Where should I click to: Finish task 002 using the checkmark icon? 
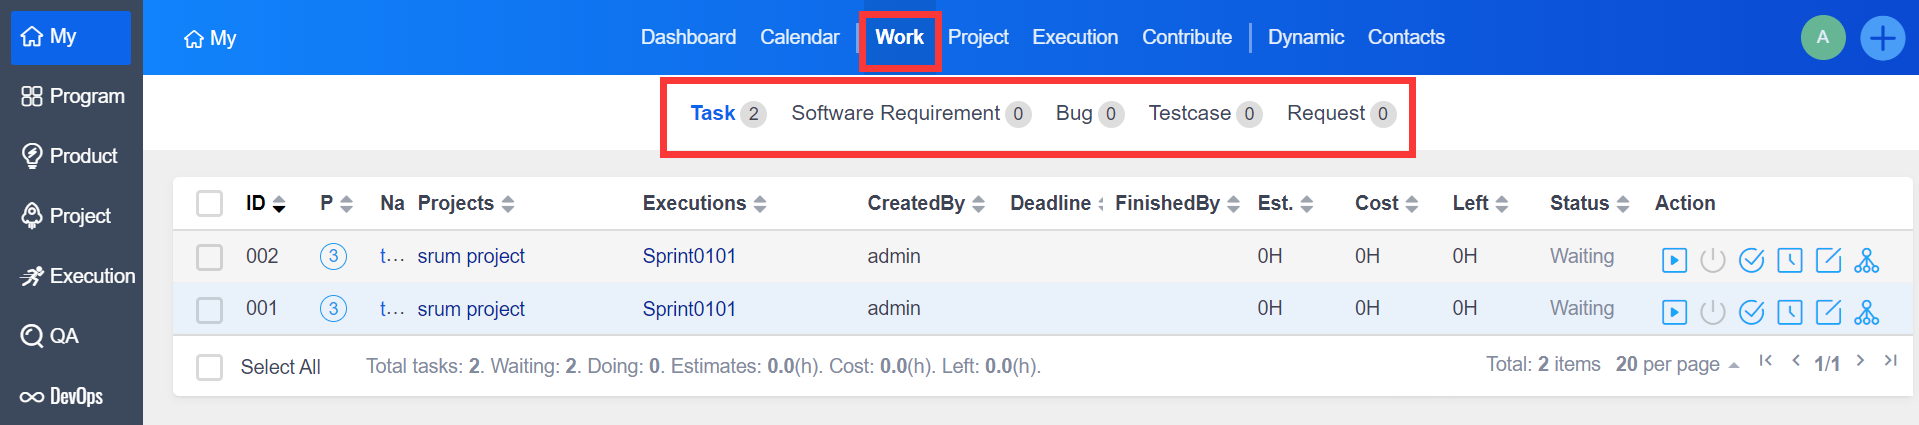tap(1751, 261)
